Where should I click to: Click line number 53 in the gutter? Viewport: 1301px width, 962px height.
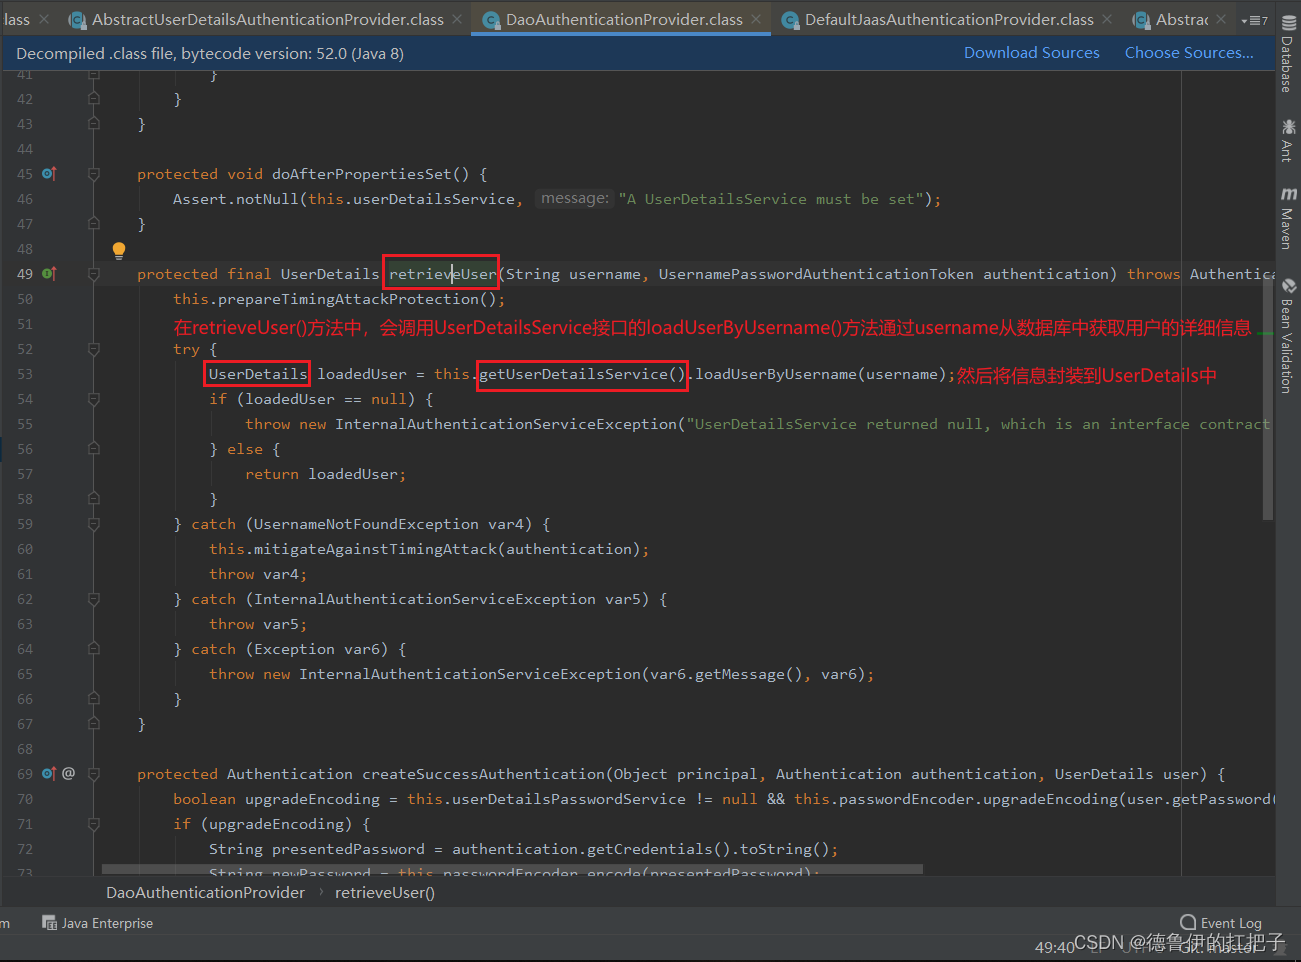25,374
